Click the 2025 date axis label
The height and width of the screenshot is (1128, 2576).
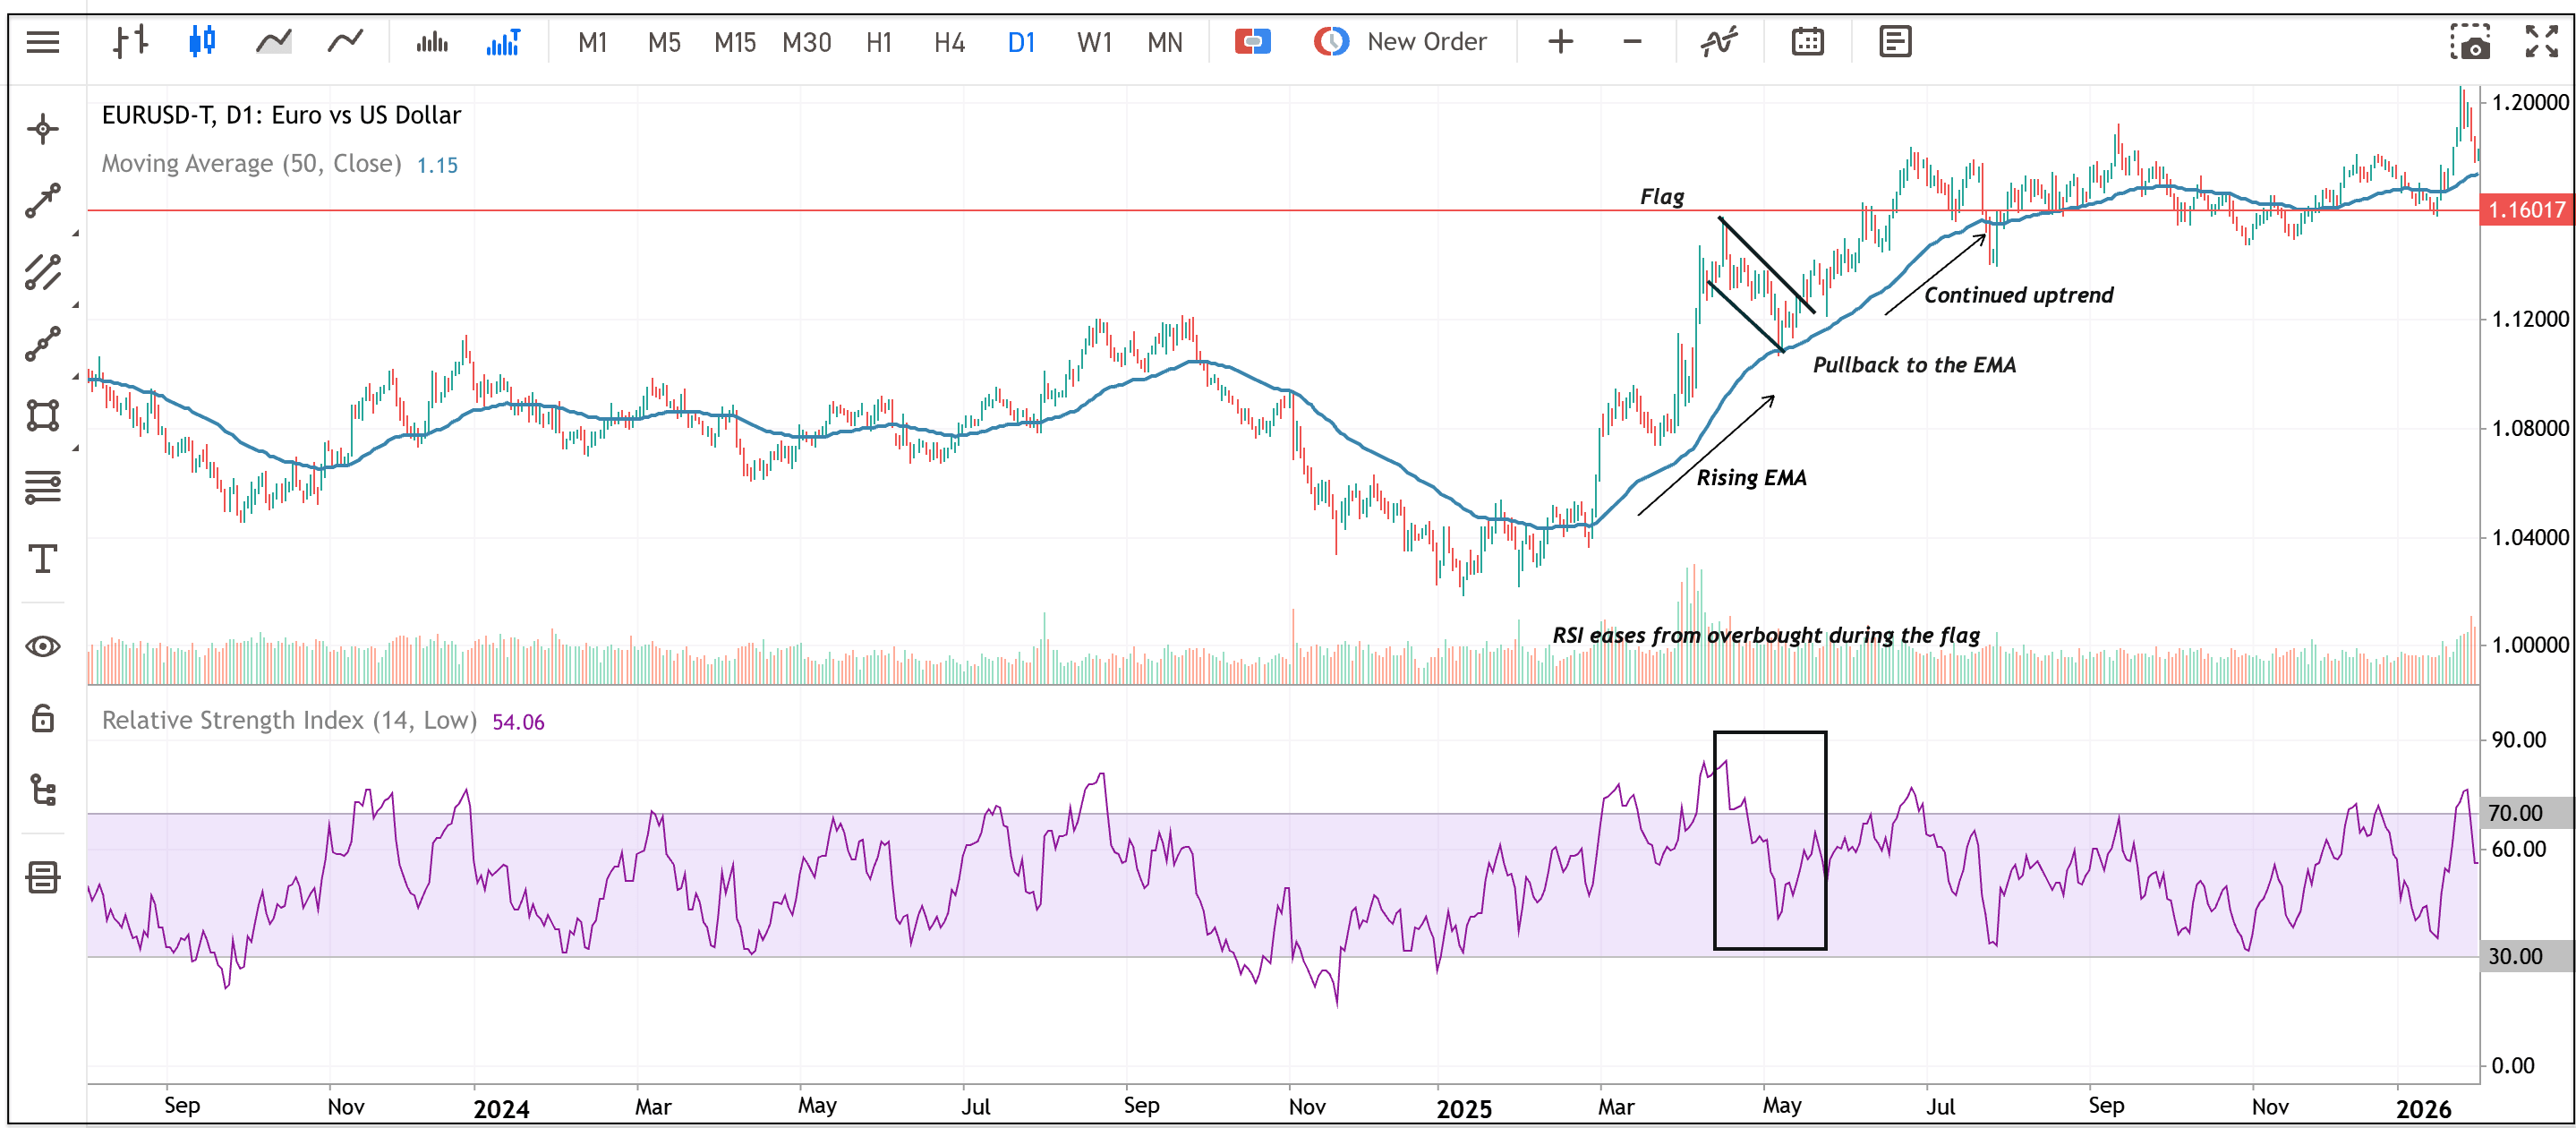pyautogui.click(x=1464, y=1109)
